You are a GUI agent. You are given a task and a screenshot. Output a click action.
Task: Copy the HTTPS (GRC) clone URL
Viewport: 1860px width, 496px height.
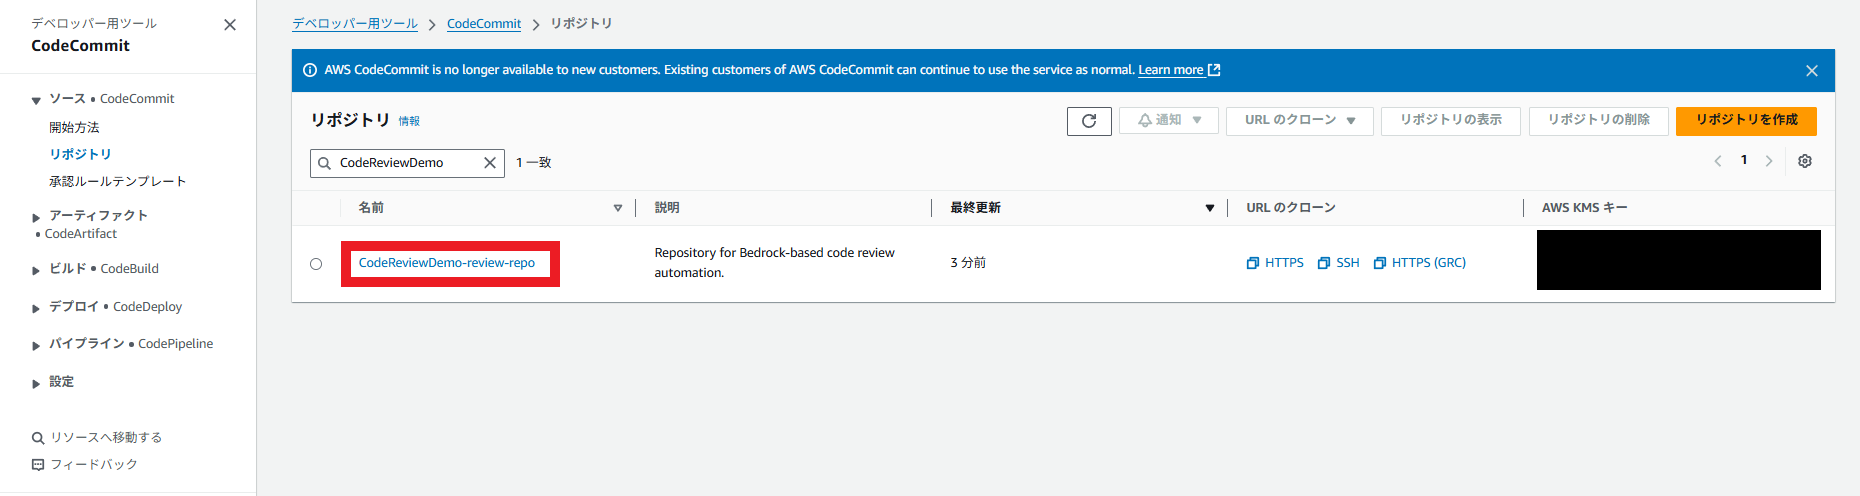click(x=1420, y=263)
